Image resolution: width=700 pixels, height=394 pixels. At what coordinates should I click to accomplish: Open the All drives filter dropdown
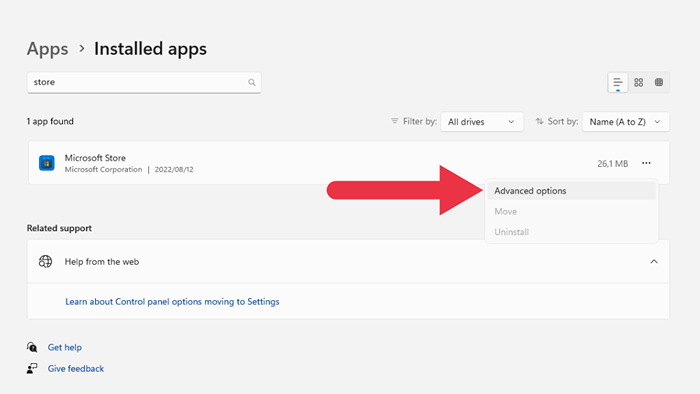point(482,122)
